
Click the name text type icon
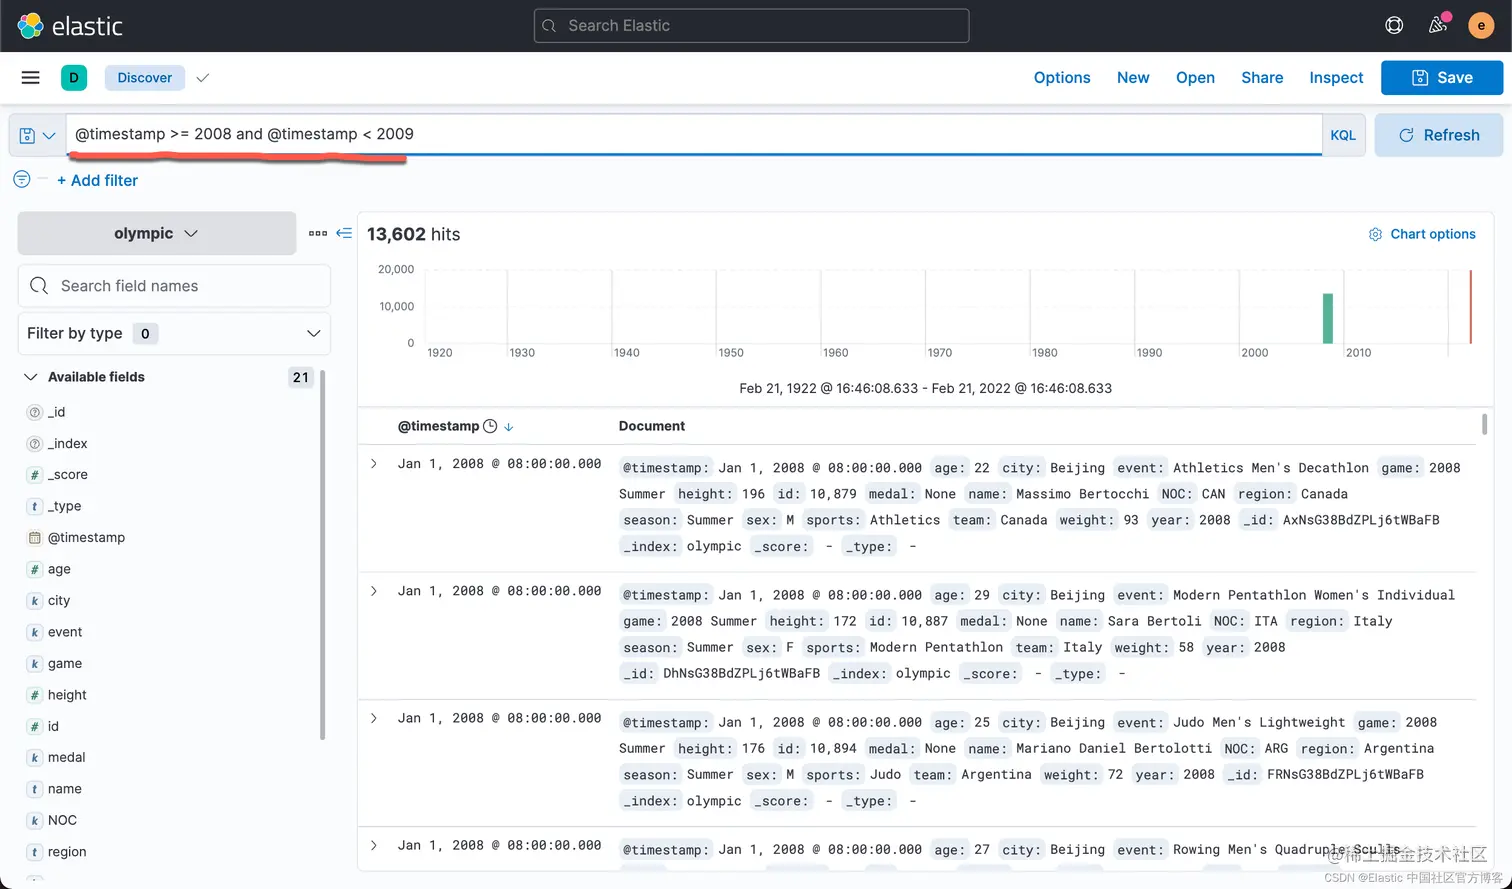pos(35,789)
